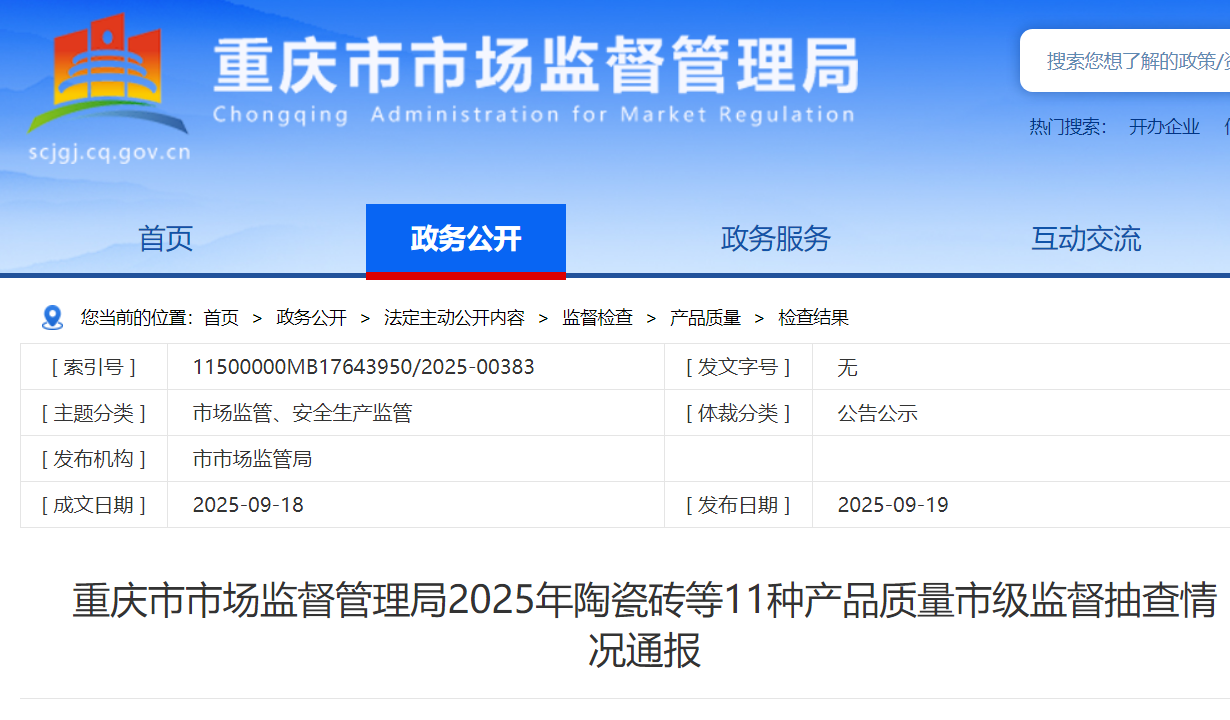Open the 政务服务 navigation tab
The image size is (1230, 720).
click(x=776, y=239)
